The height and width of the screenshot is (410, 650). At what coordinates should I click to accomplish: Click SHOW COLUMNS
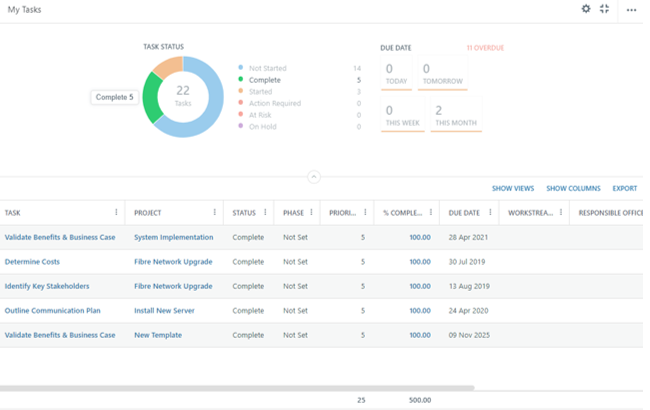click(x=573, y=188)
